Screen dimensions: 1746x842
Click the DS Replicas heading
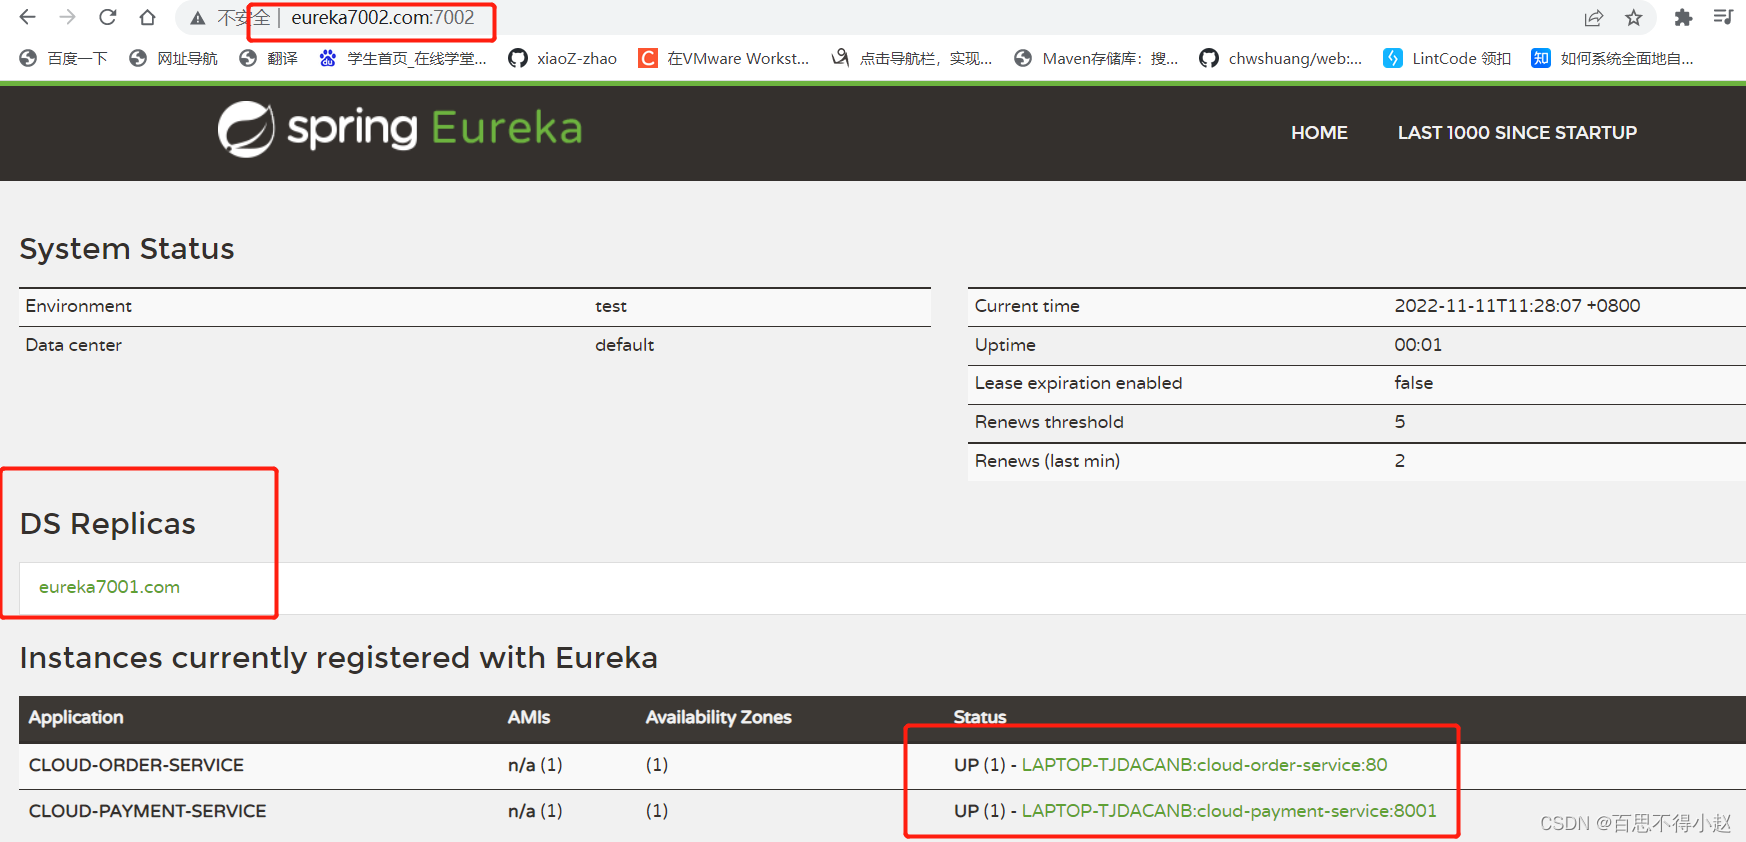[x=108, y=523]
